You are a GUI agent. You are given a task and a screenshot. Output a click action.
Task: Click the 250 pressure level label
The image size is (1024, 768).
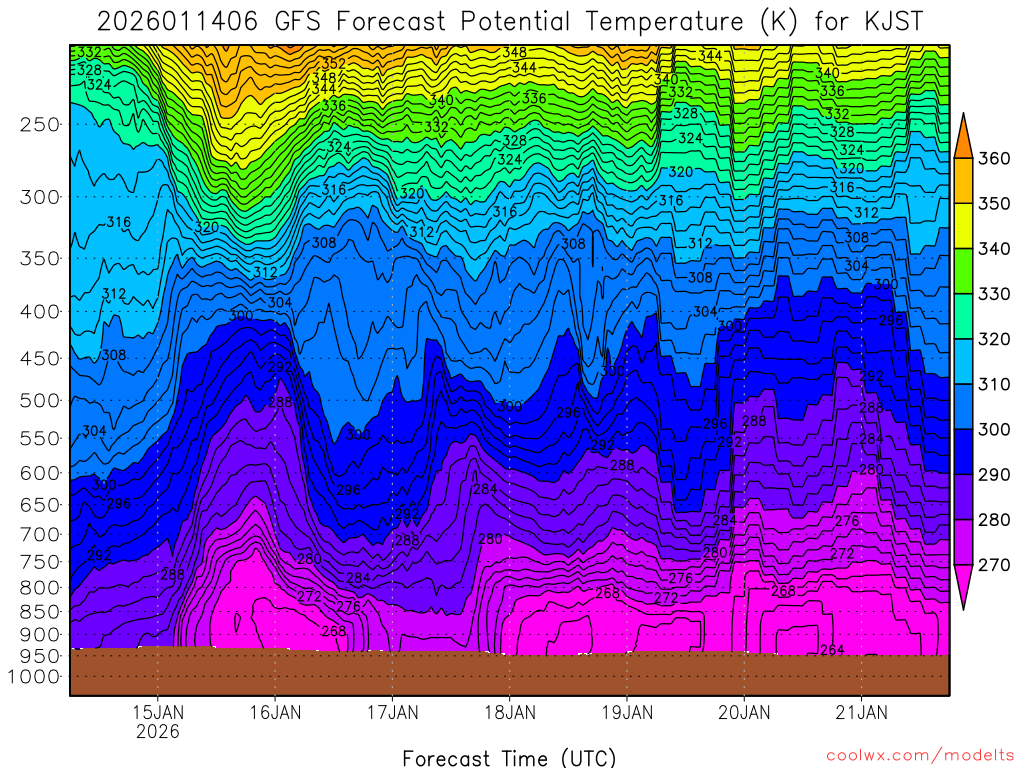[40, 124]
